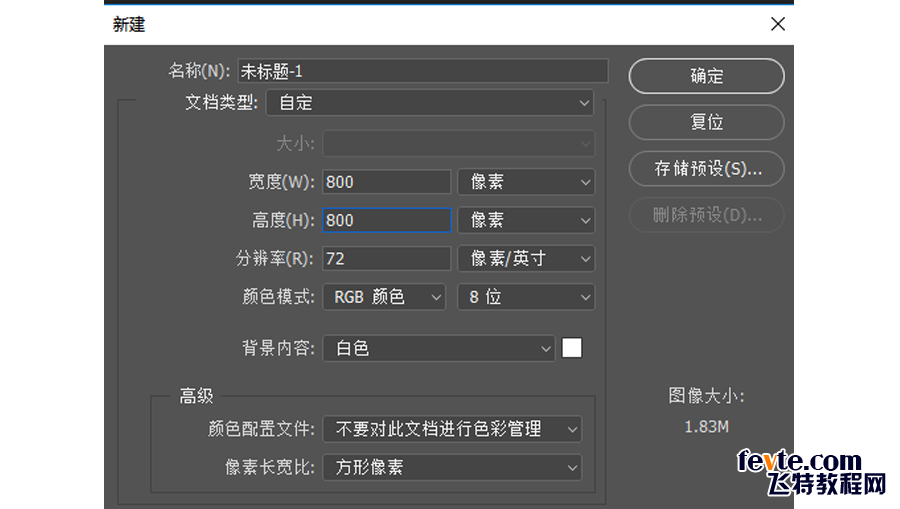Click the 高级 section label

[196, 396]
